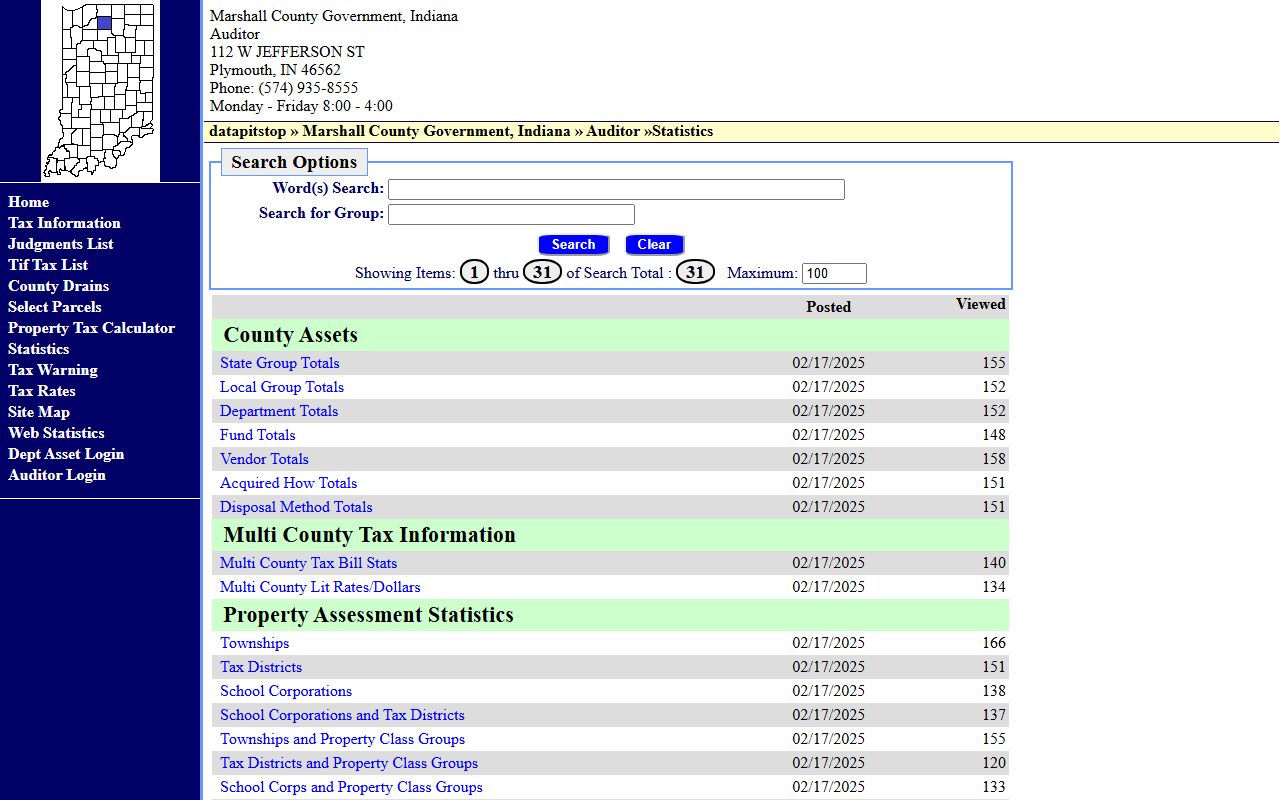Click the County Assets group heading

tap(290, 335)
